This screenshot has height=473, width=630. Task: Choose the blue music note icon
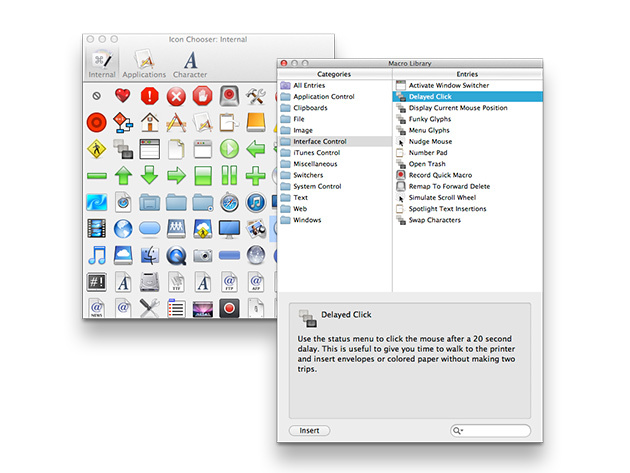[97, 254]
